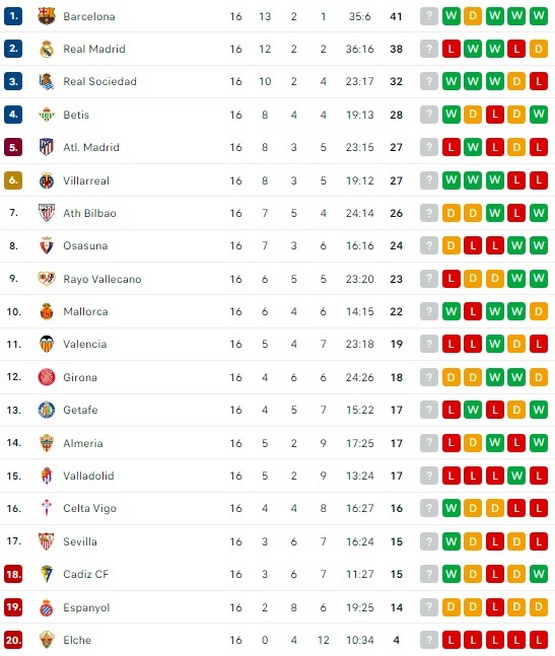Click Valladolid's only green W form badge
Image resolution: width=555 pixels, height=656 pixels.
point(517,476)
